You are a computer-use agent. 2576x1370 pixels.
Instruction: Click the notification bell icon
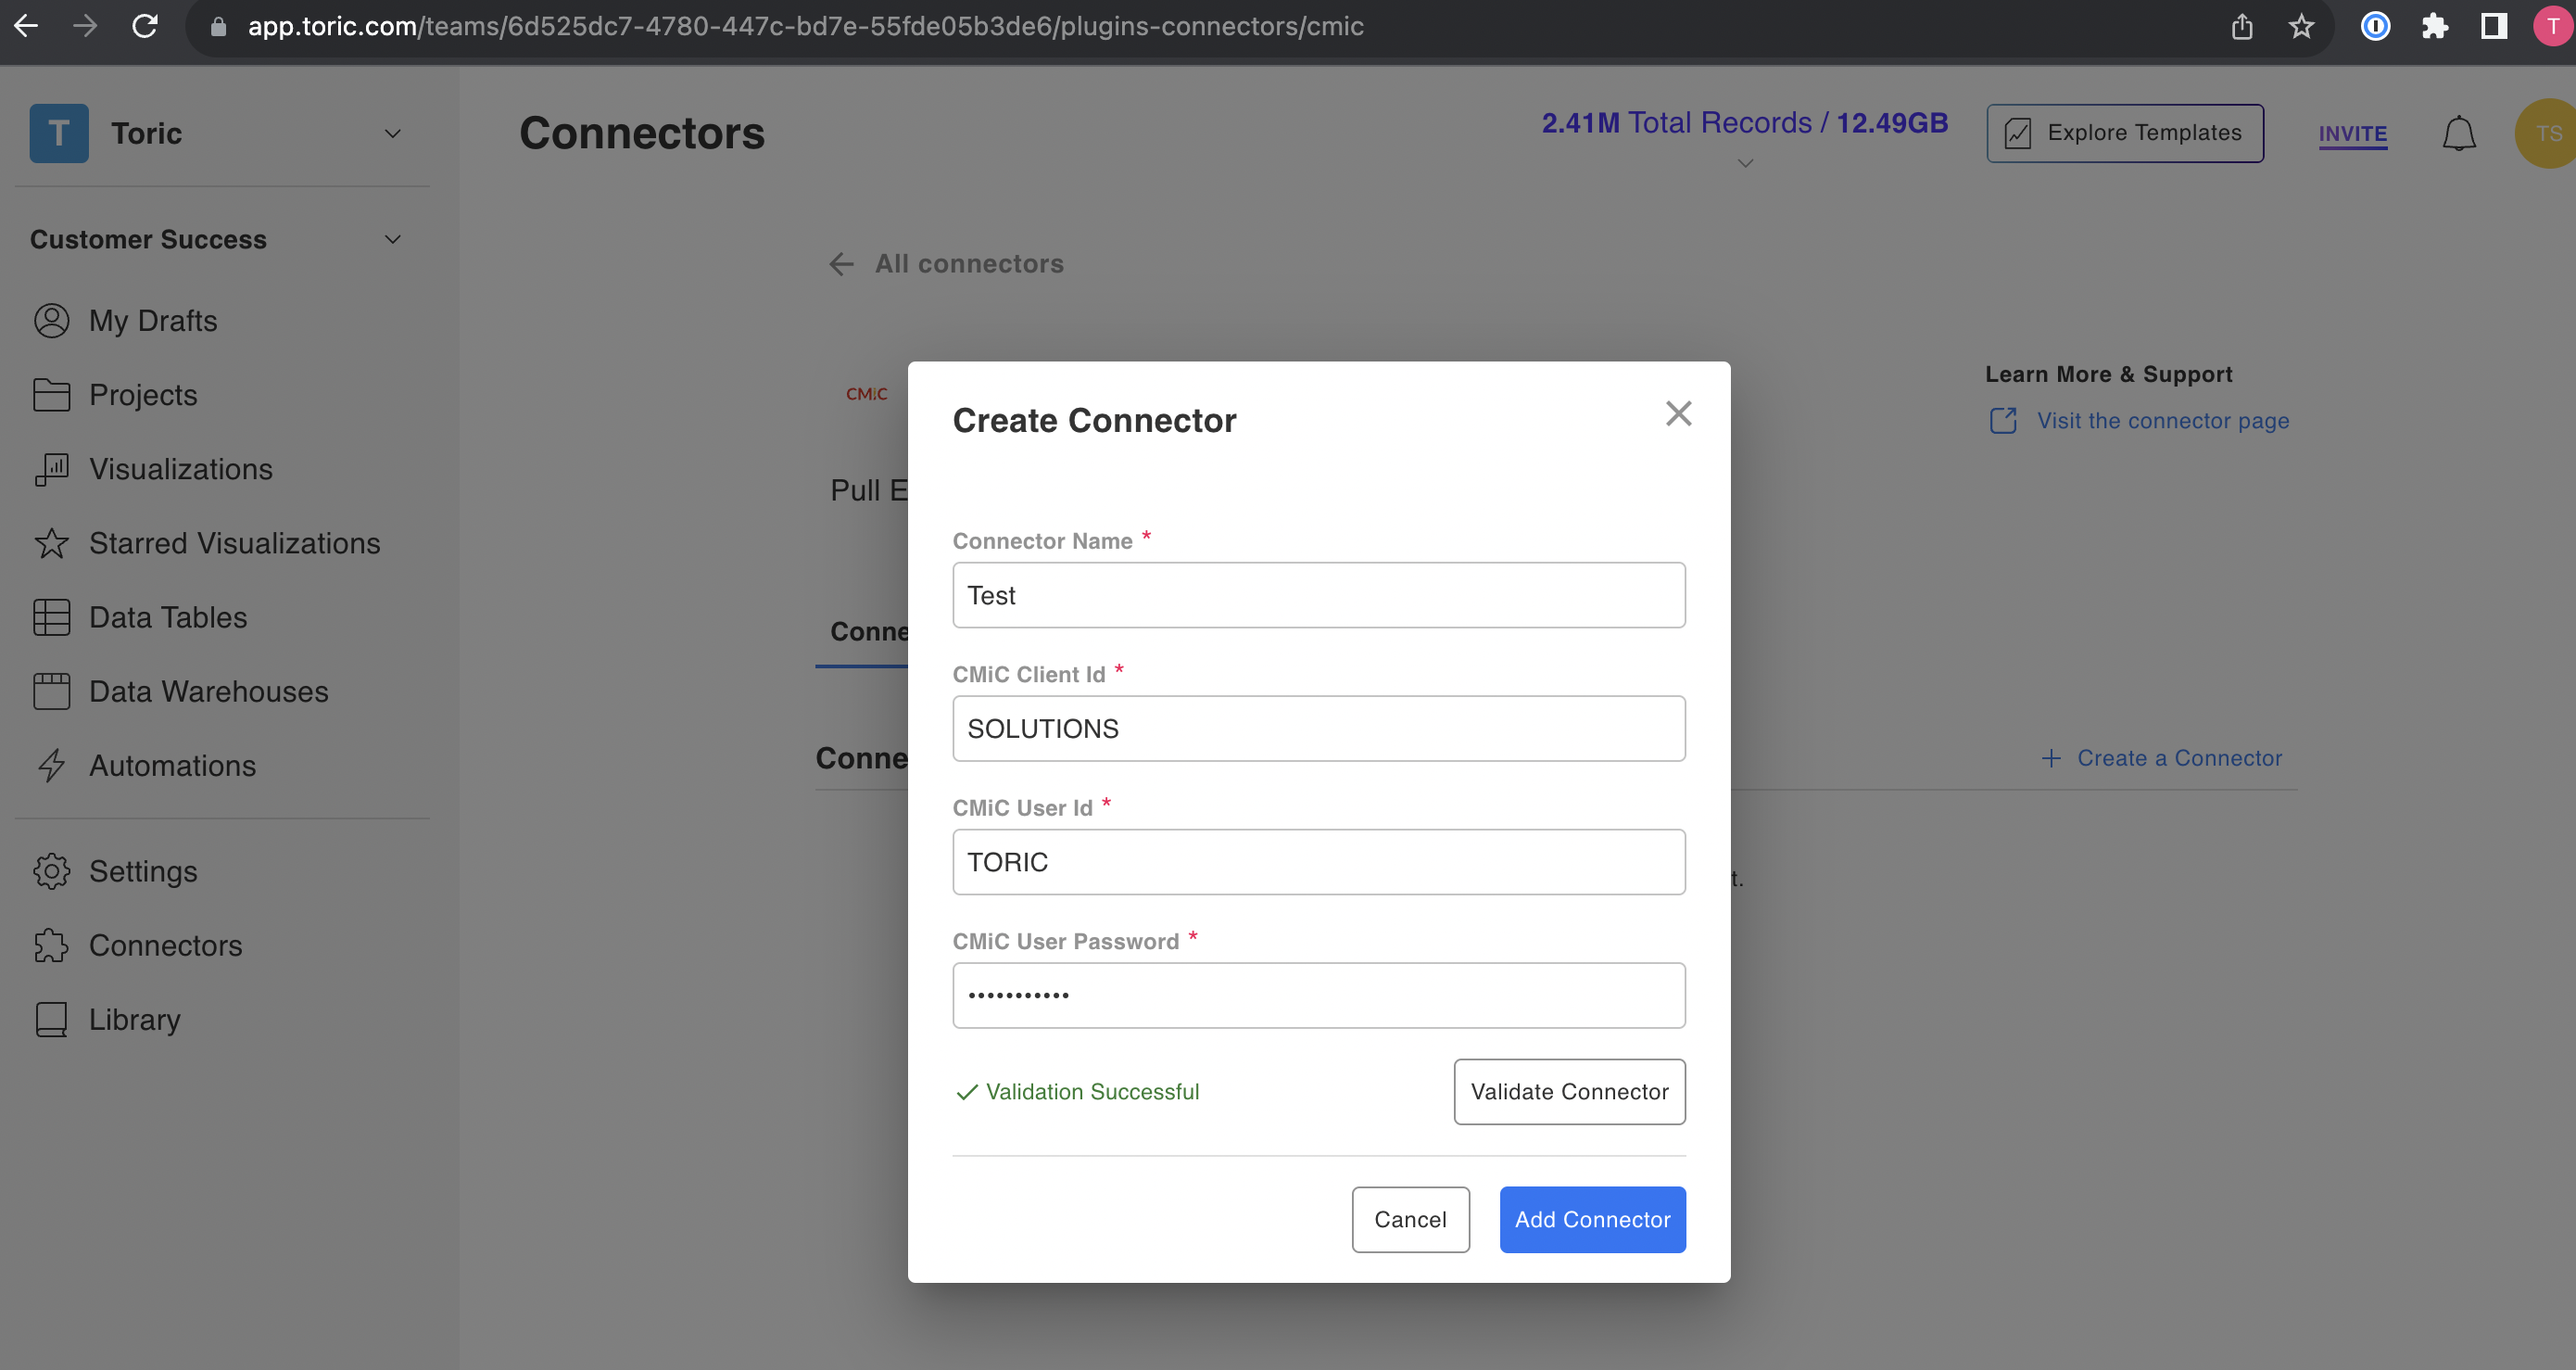(2458, 133)
